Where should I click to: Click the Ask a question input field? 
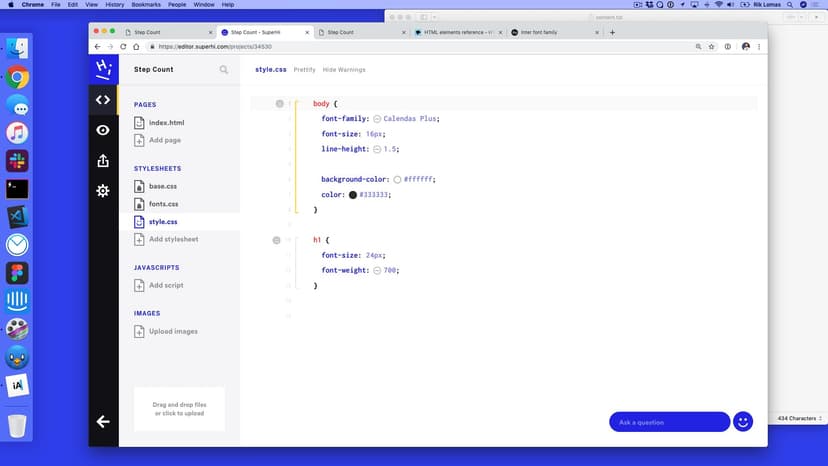pos(668,422)
